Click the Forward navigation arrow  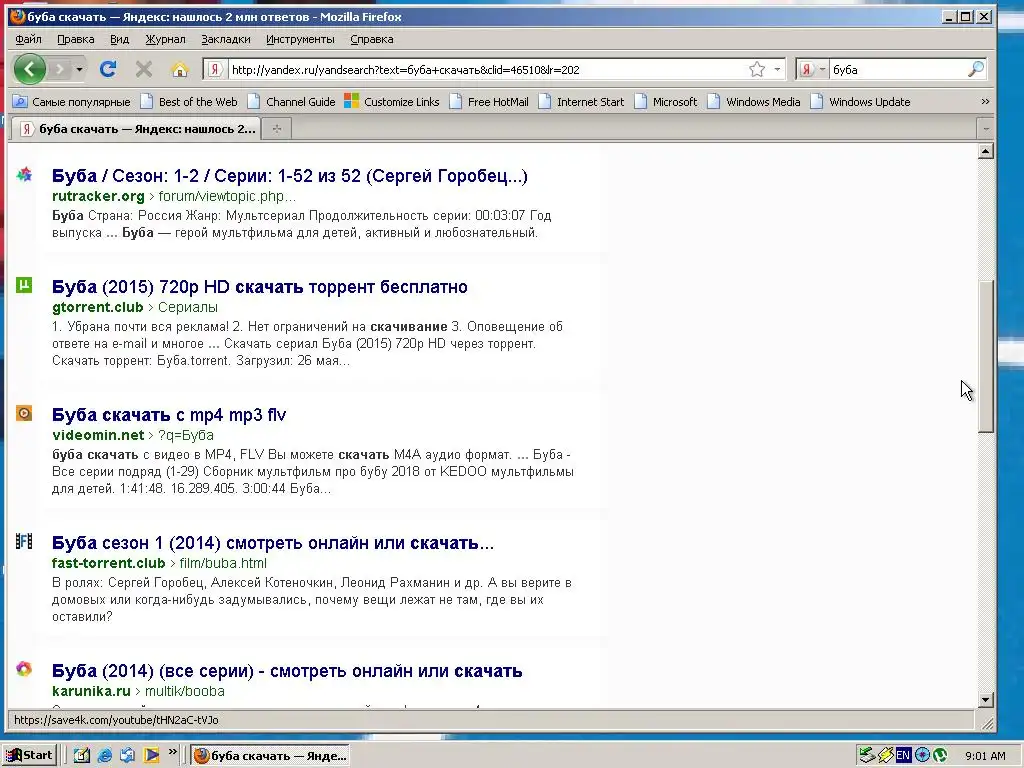click(59, 69)
